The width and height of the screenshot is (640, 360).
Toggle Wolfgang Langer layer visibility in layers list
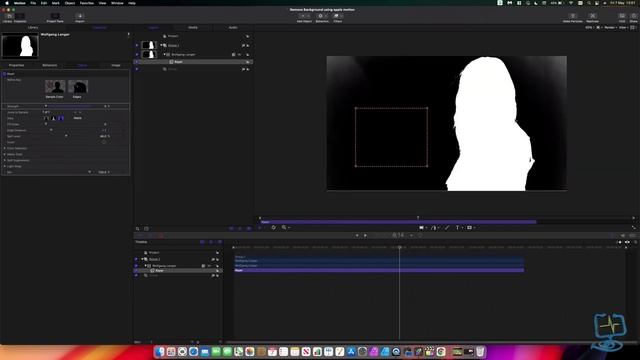point(137,54)
